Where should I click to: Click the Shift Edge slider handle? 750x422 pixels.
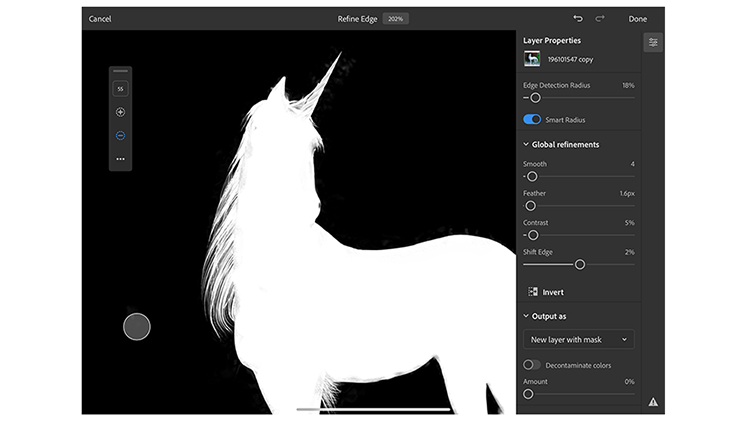[x=580, y=265]
